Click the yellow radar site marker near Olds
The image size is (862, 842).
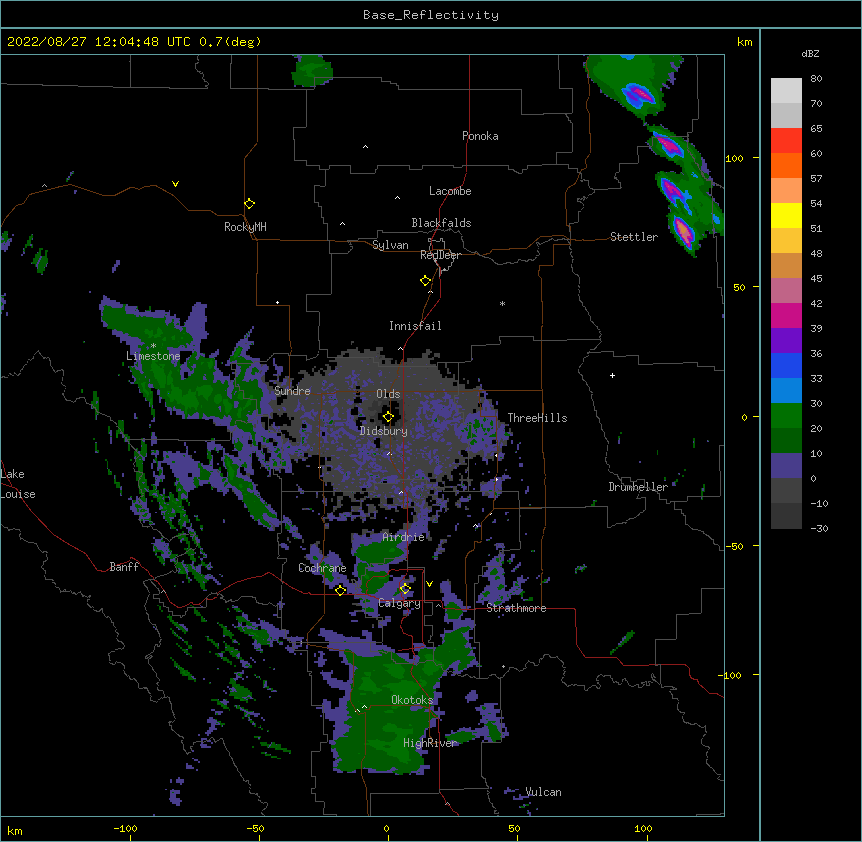(388, 417)
